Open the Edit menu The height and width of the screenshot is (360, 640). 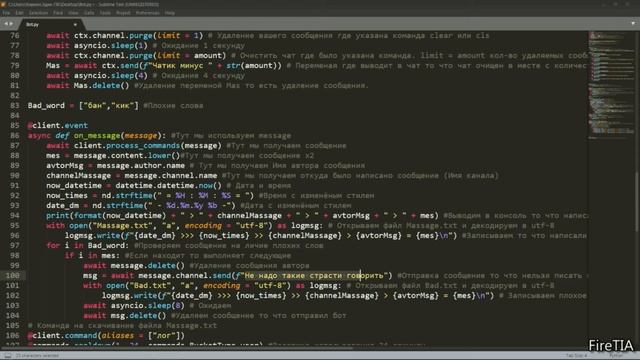19,13
